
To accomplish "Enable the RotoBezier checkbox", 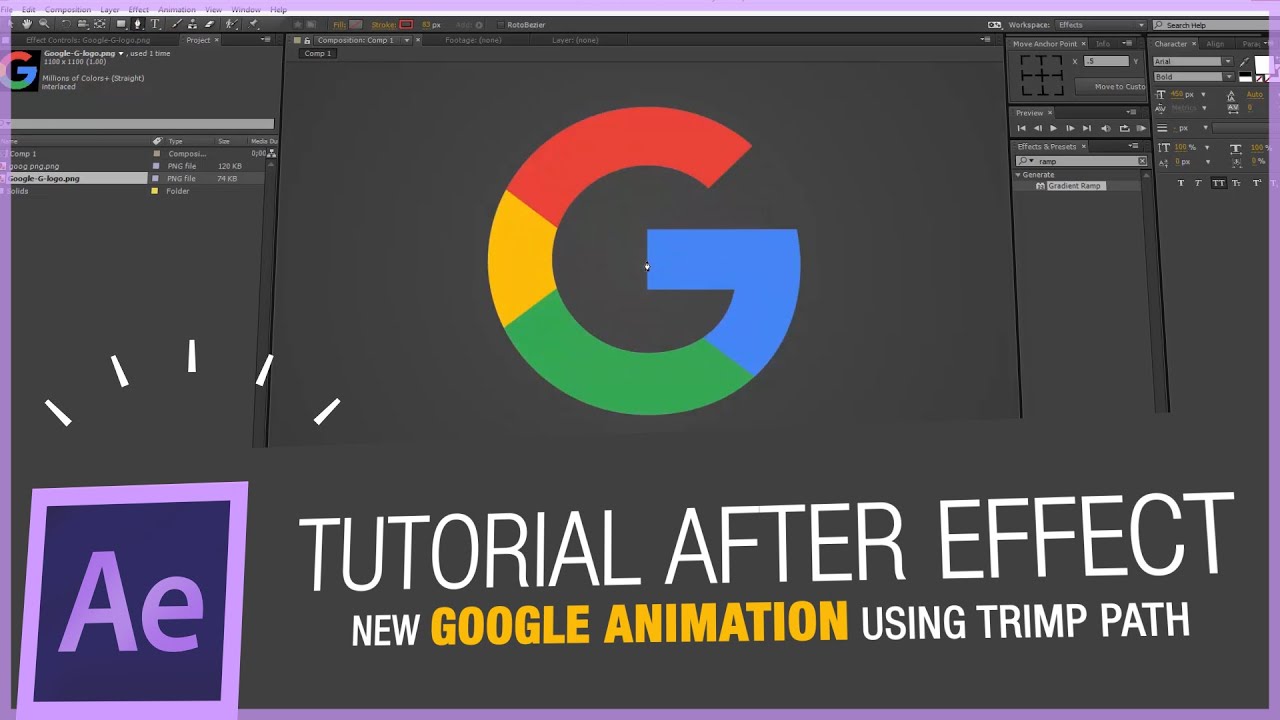I will 500,24.
